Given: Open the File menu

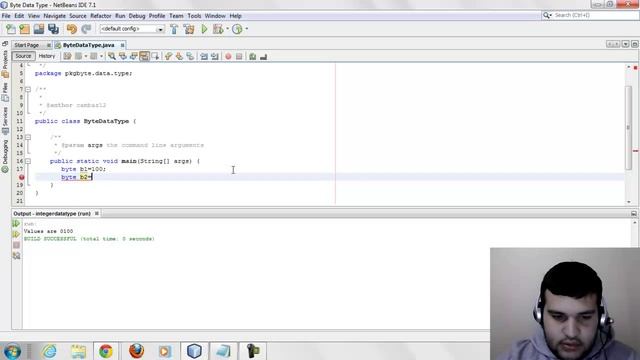Looking at the screenshot, I should (6, 16).
